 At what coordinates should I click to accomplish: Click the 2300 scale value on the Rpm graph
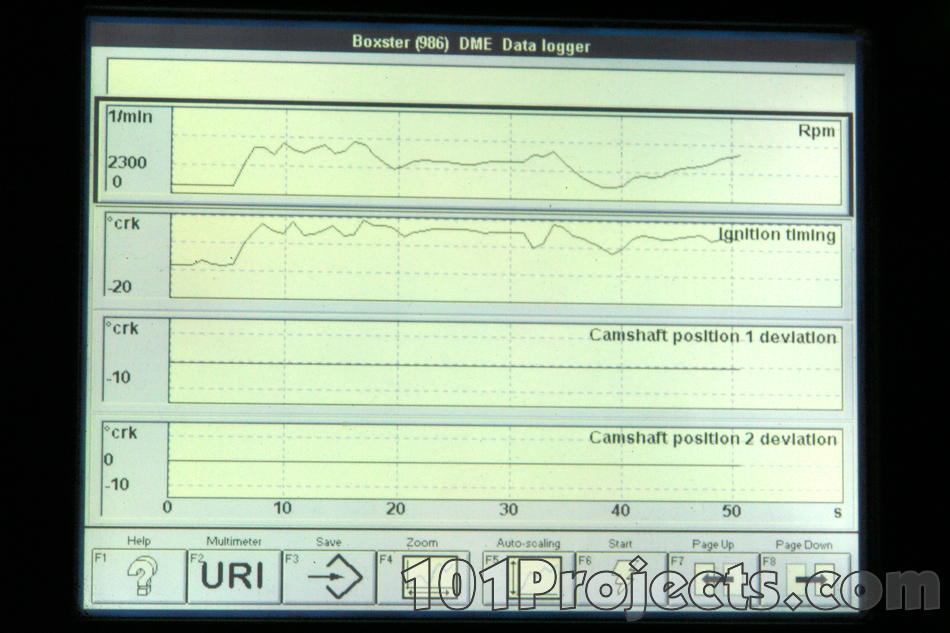tap(127, 162)
